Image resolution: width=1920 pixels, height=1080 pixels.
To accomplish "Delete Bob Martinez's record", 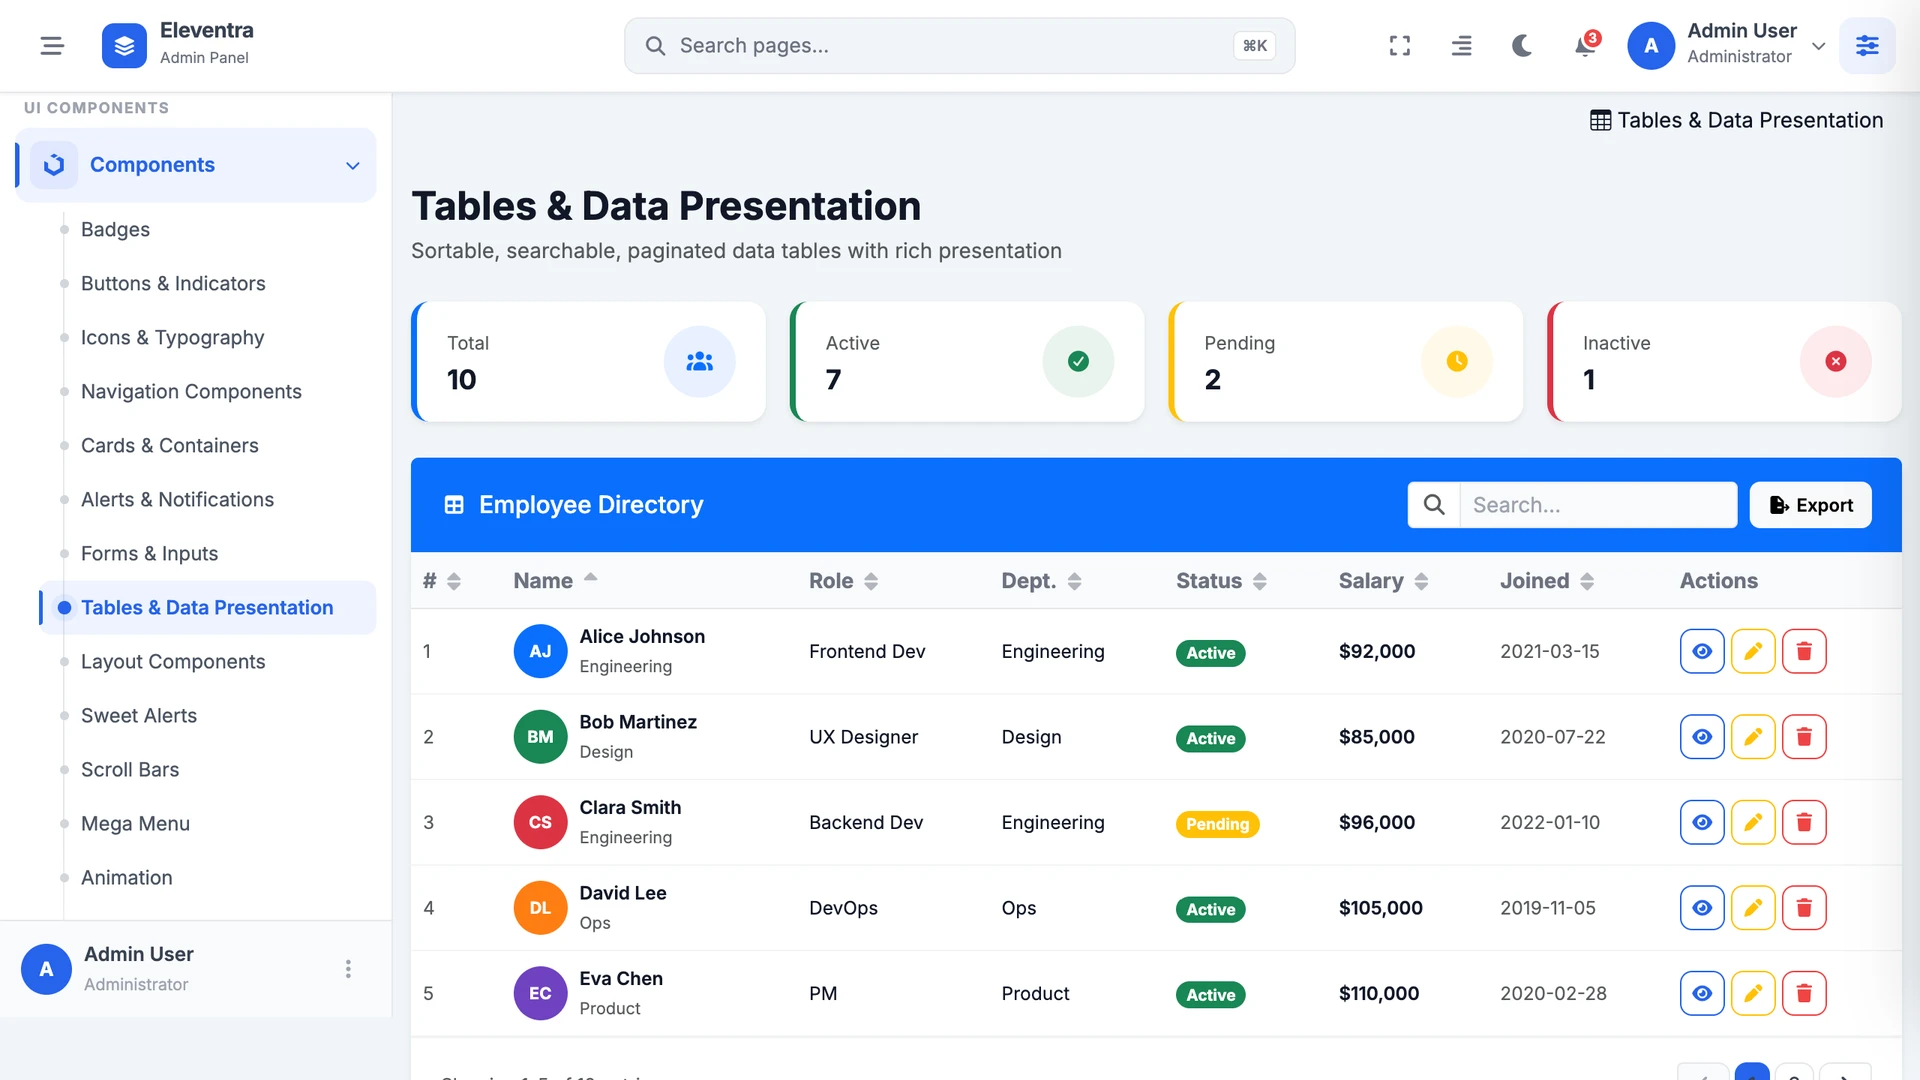I will click(x=1804, y=737).
